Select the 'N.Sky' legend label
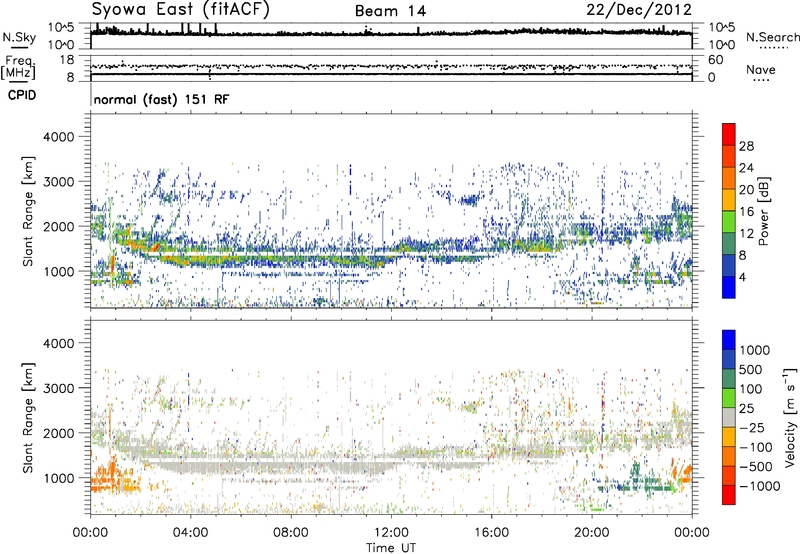 coord(19,37)
